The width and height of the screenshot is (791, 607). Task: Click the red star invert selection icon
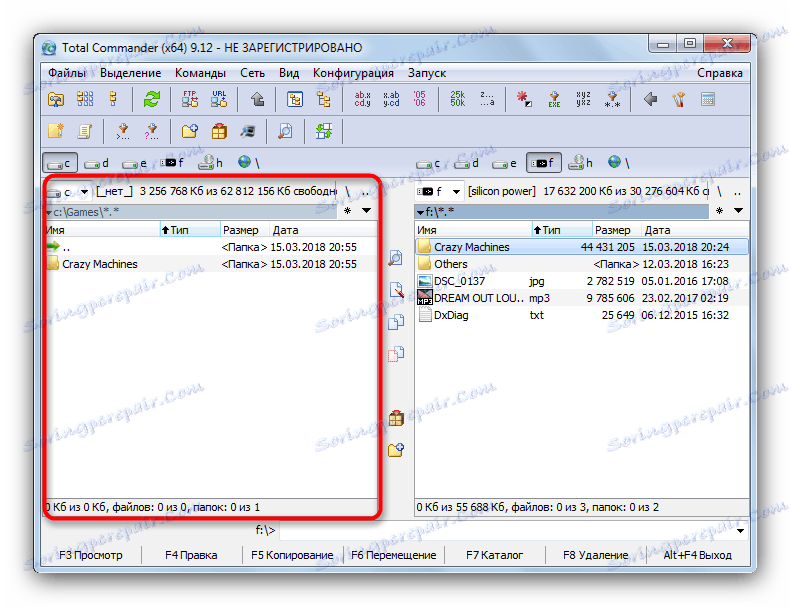click(524, 99)
